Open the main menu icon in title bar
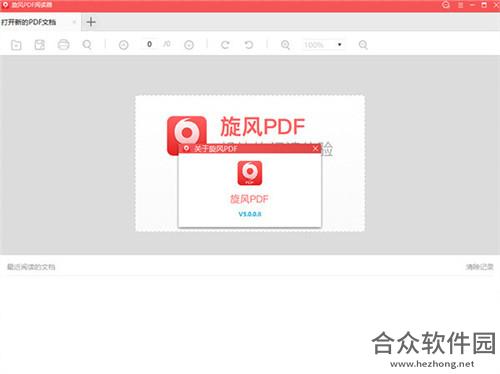Screen dimensions: 500x374 [x=460, y=5]
